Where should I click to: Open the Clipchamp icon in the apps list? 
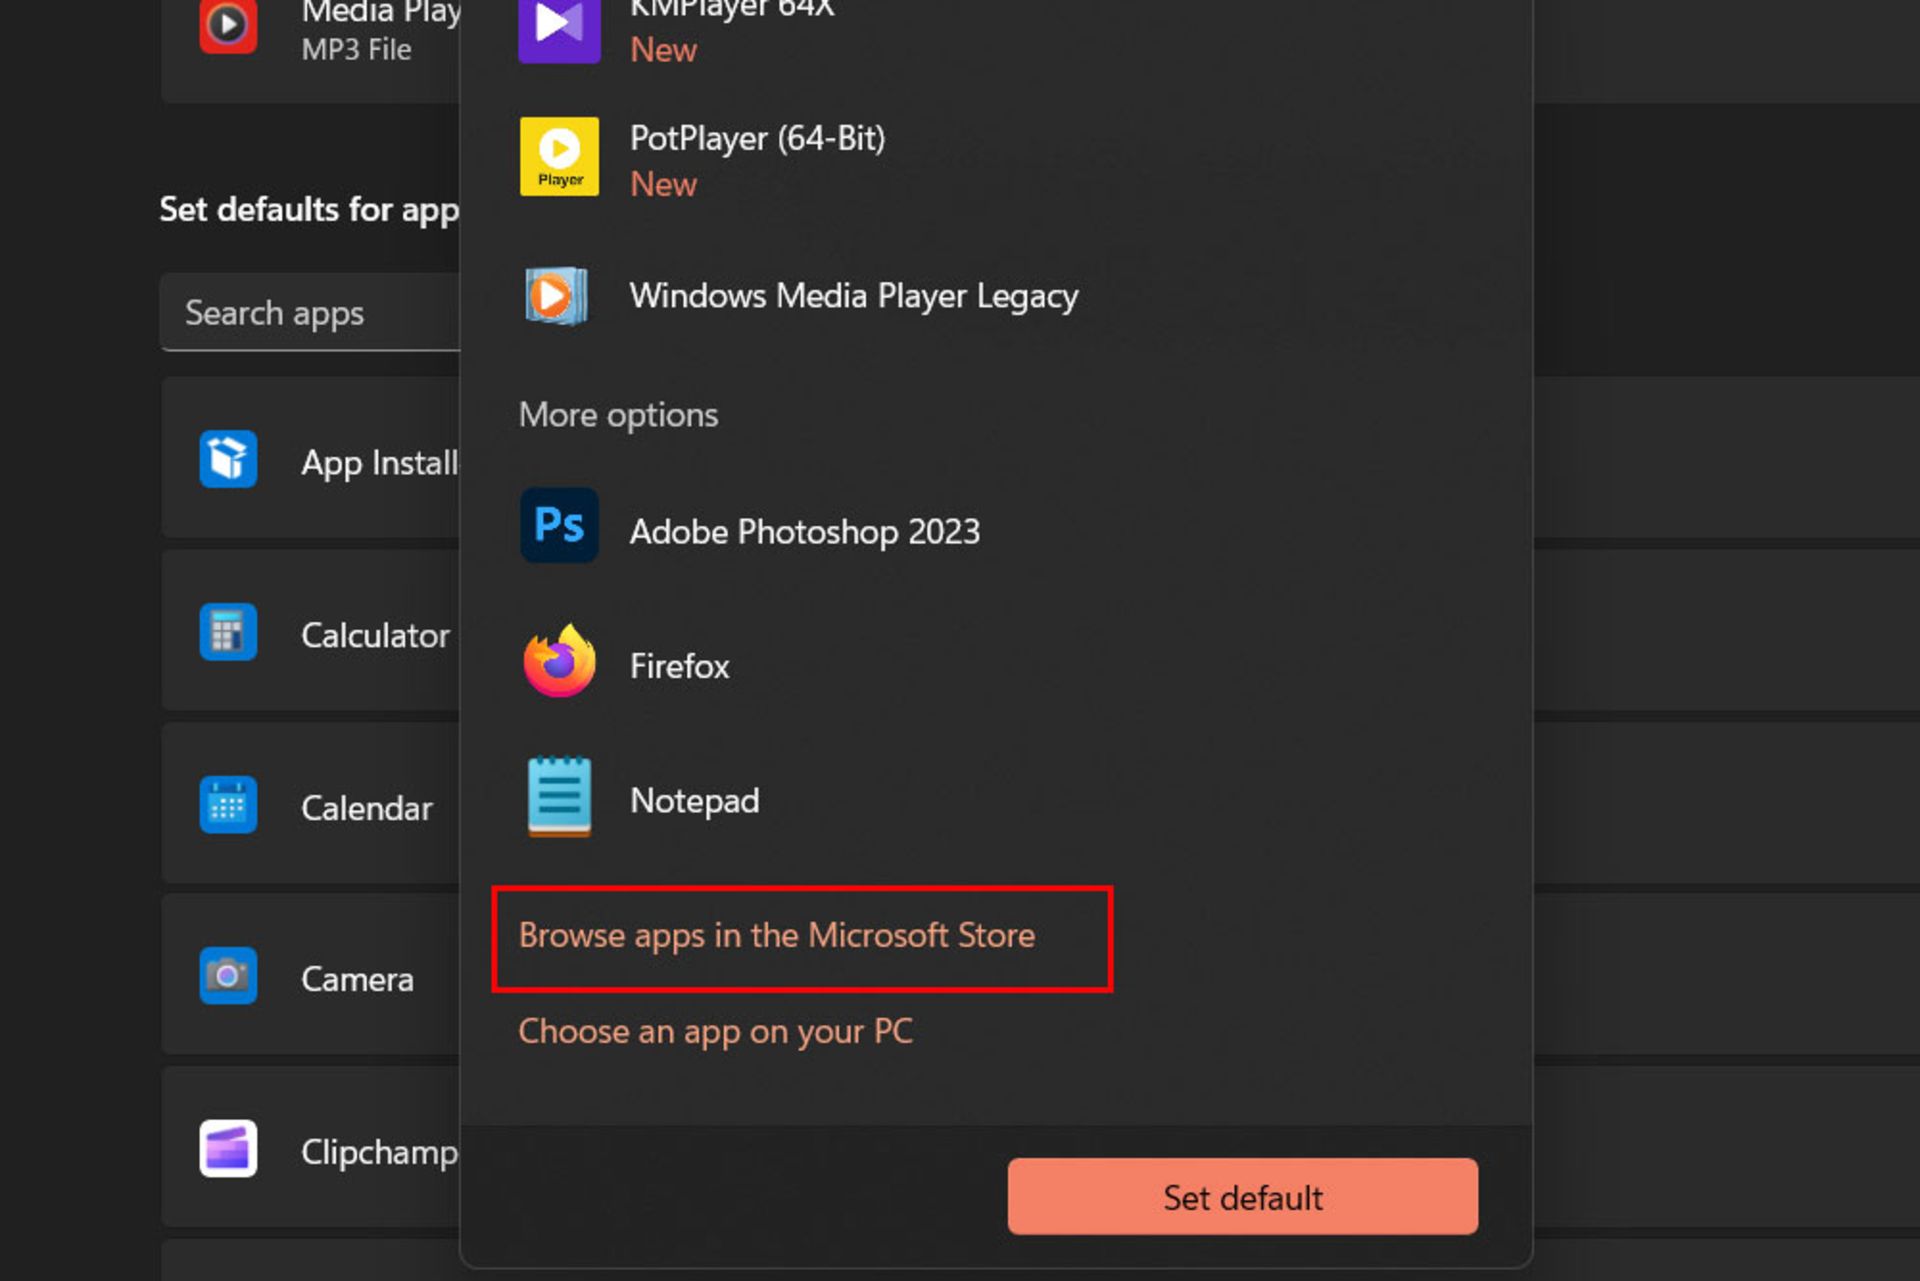228,1149
